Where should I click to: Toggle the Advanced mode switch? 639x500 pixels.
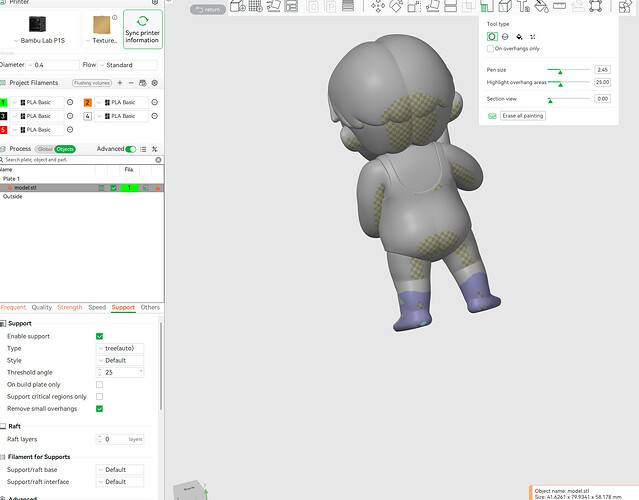[x=131, y=149]
